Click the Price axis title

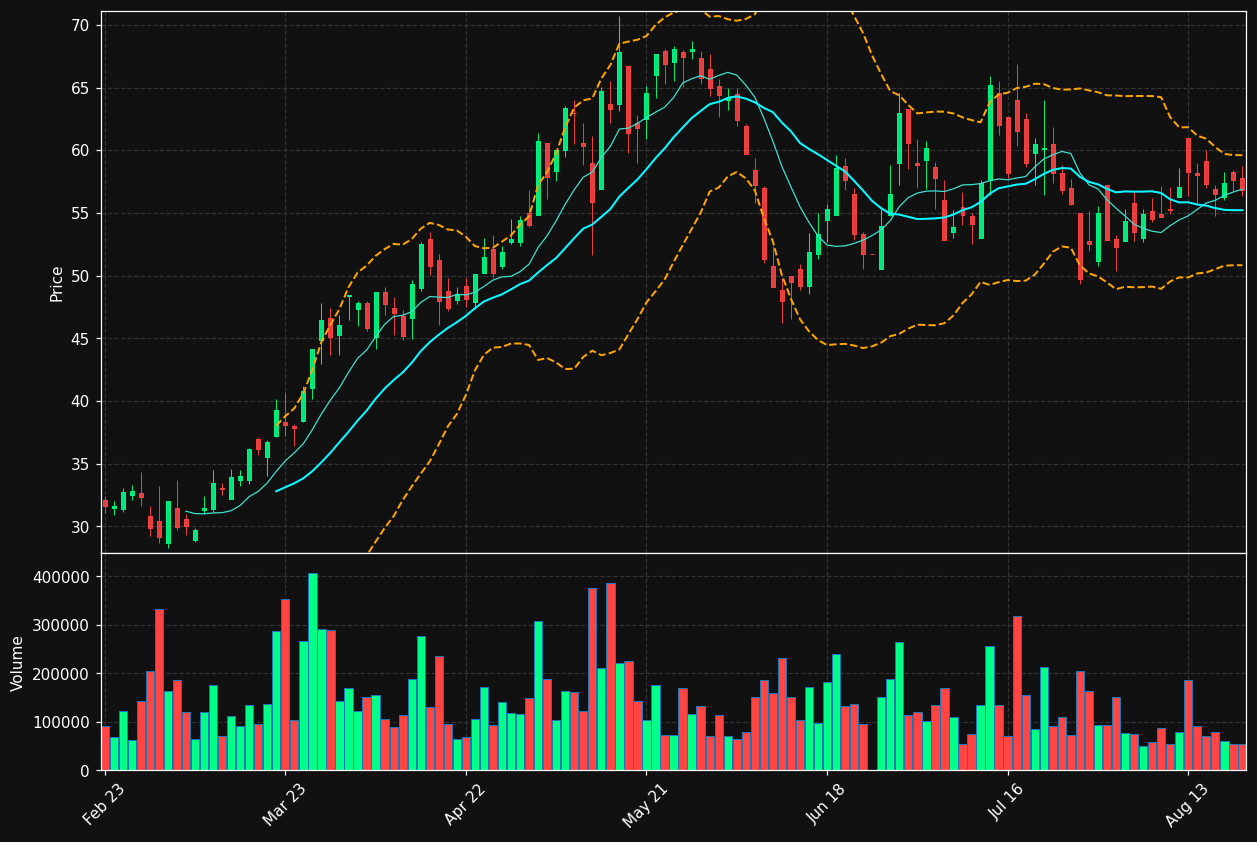57,283
